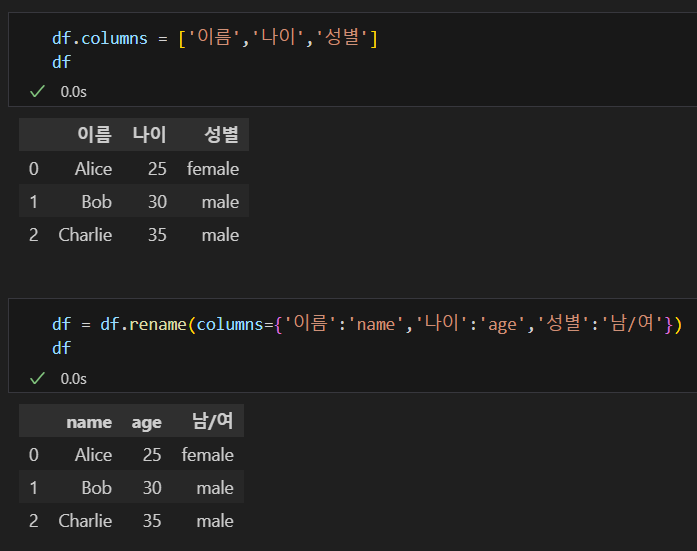Click the '남/여' column header in second table

[x=212, y=421]
